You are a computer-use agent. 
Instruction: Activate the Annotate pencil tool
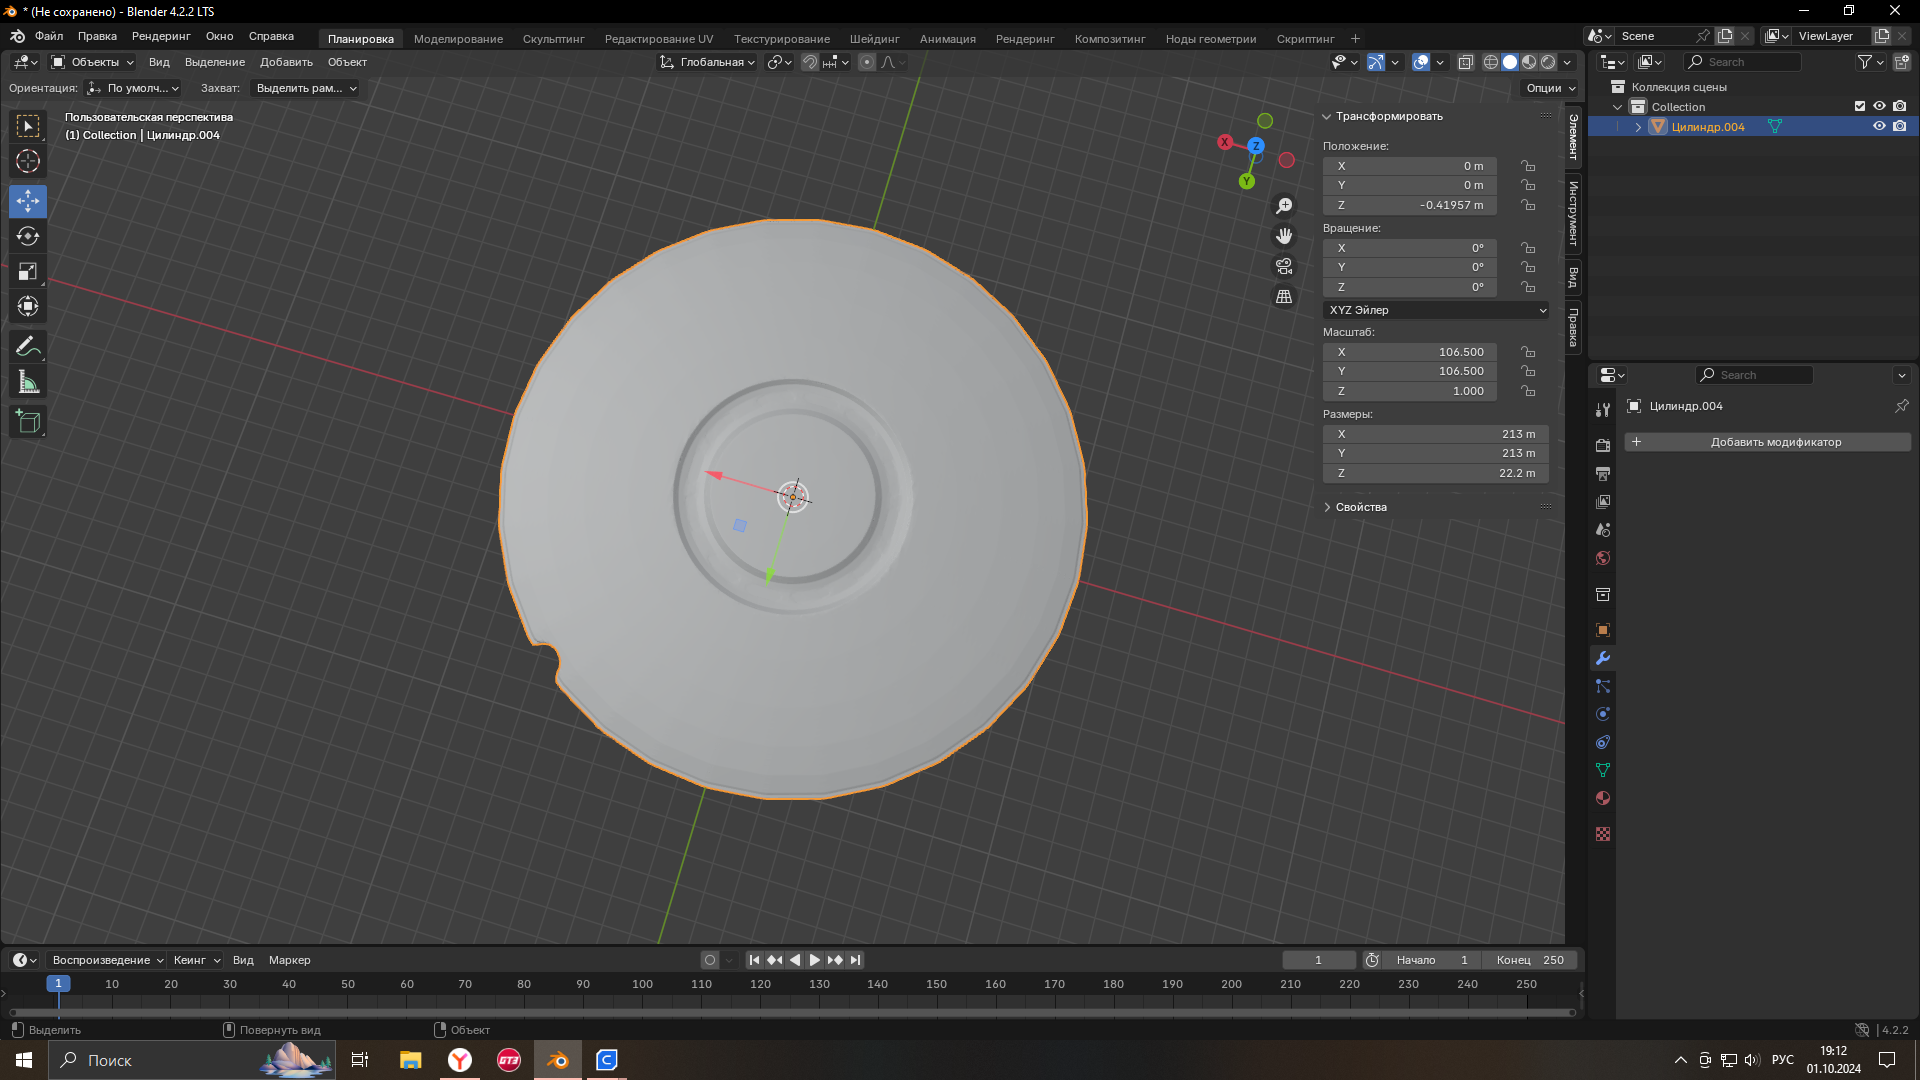tap(28, 347)
